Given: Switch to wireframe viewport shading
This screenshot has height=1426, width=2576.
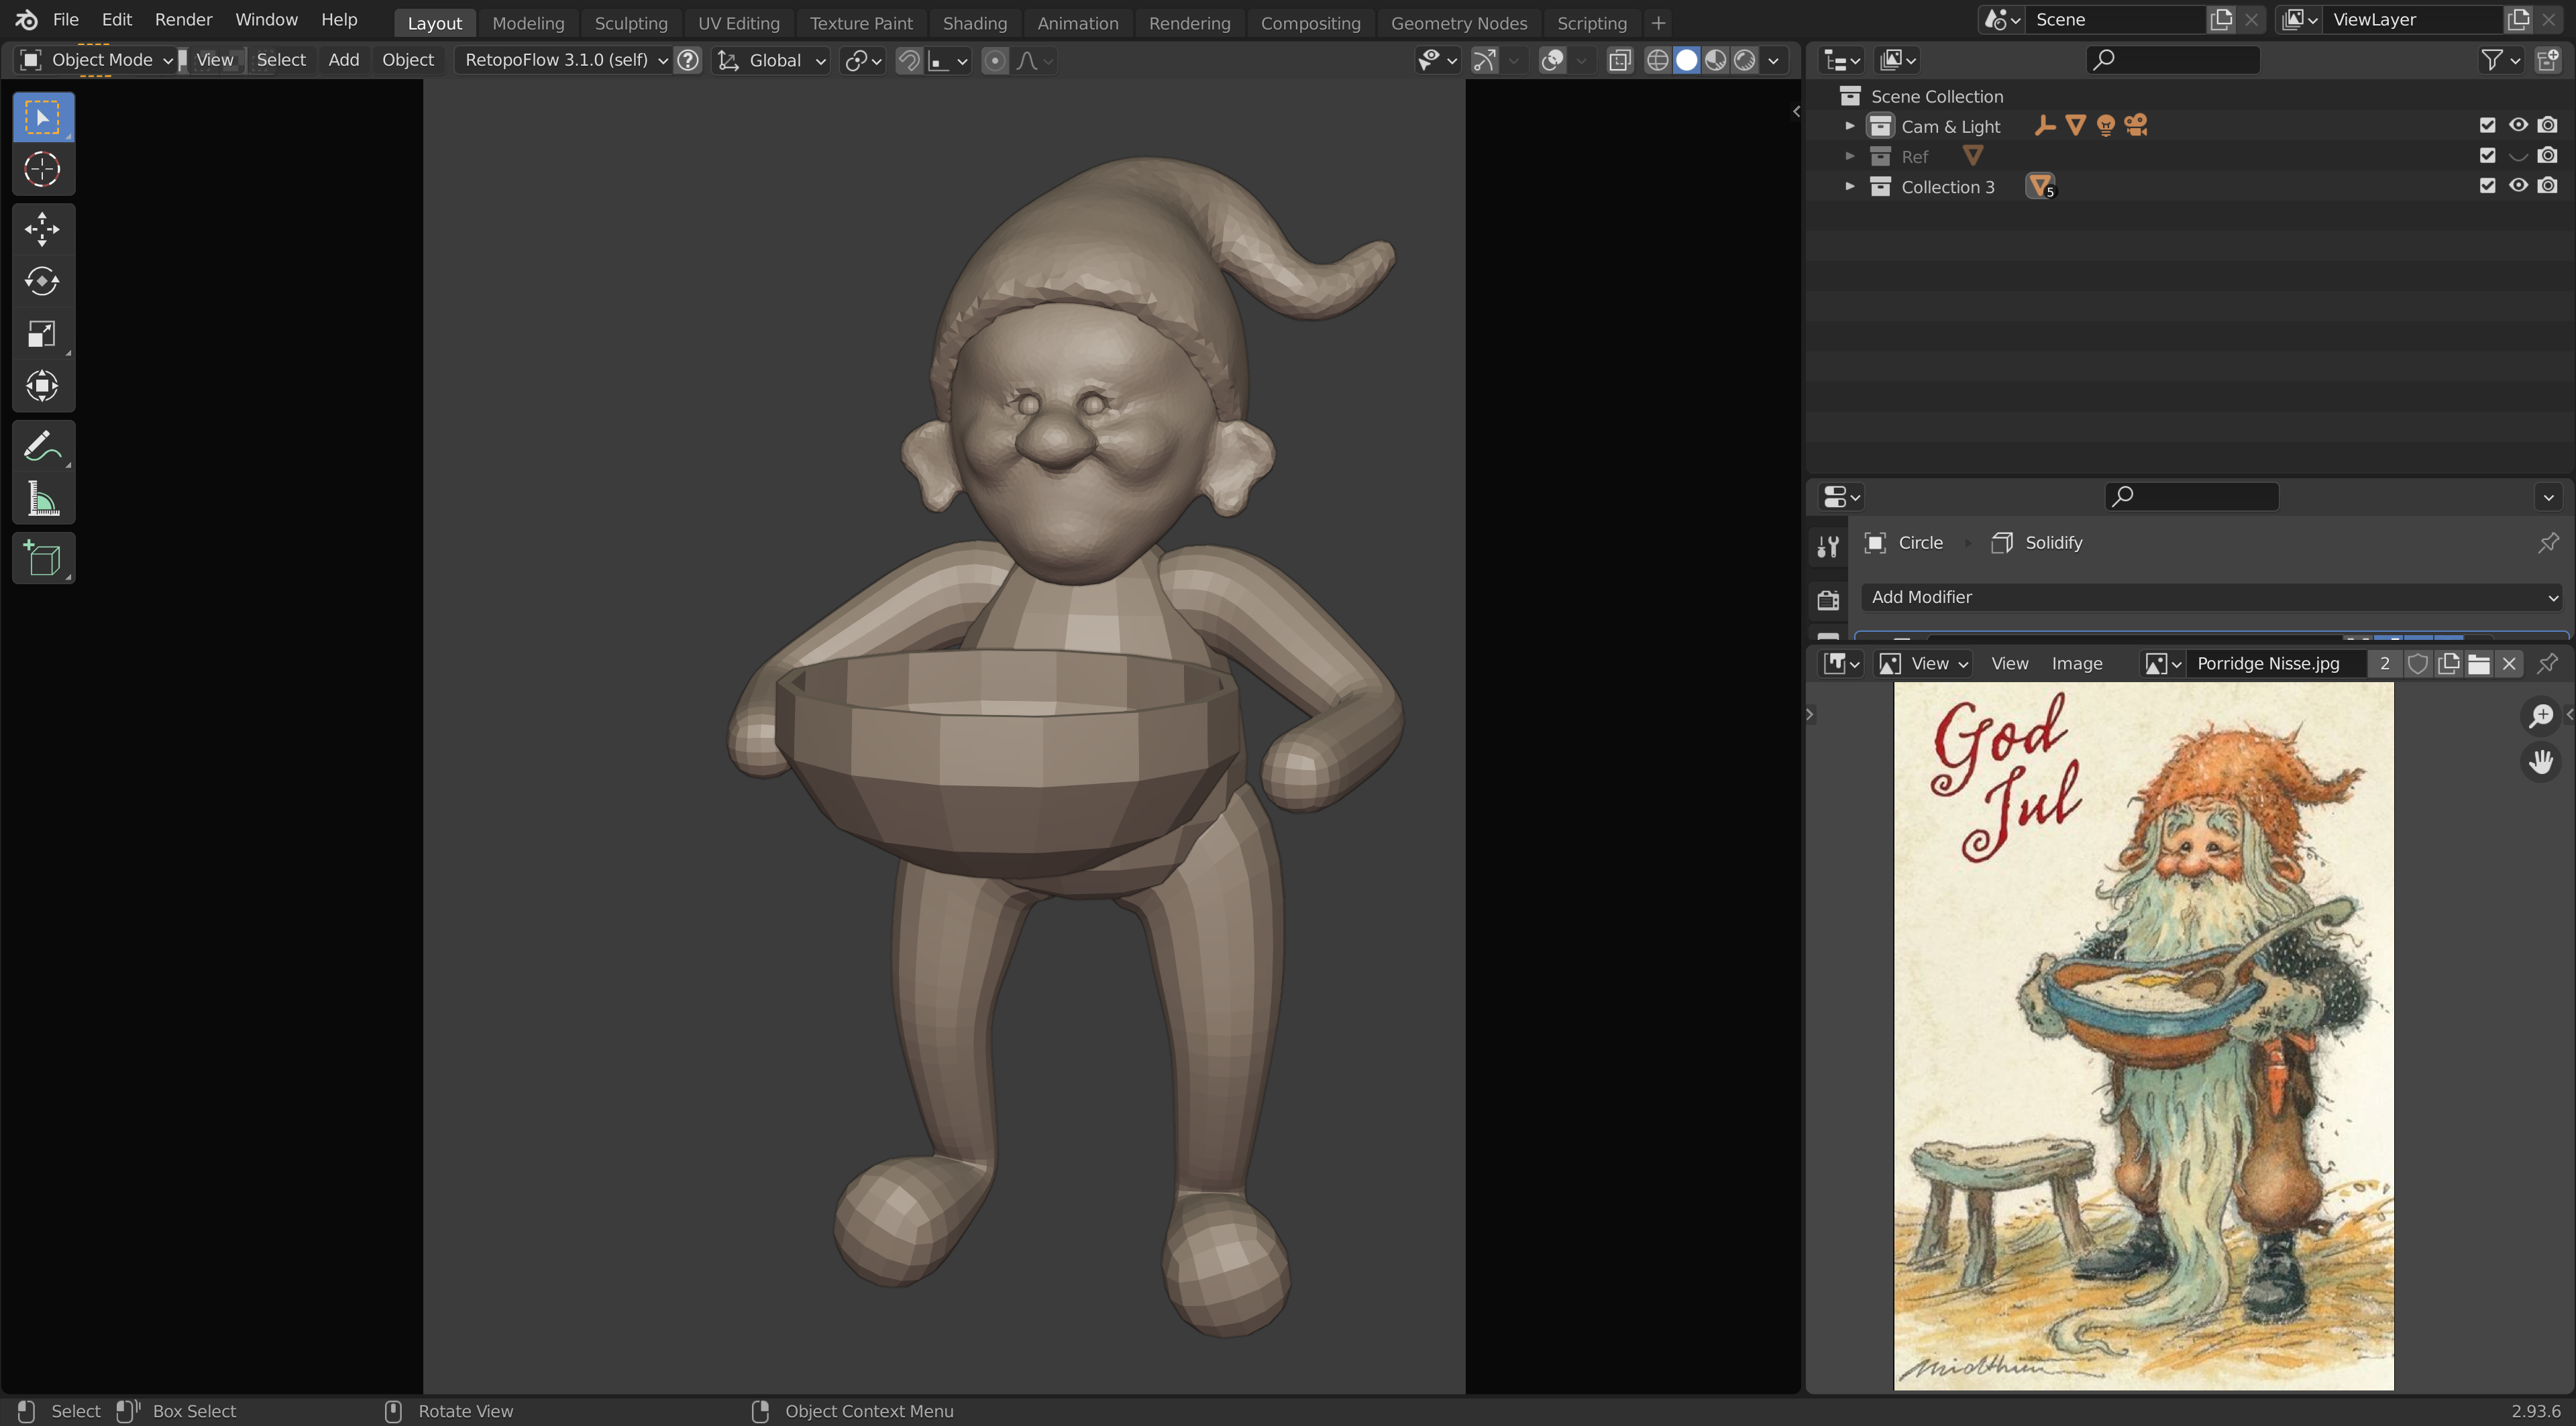Looking at the screenshot, I should [x=1656, y=60].
